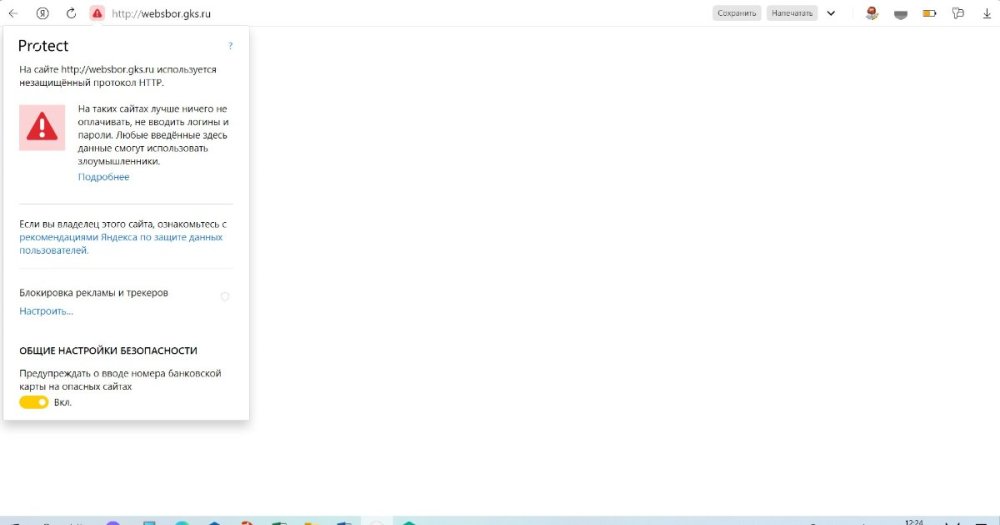Click the Блокировка рекламы и трекеров label
The height and width of the screenshot is (525, 1000).
coord(94,293)
